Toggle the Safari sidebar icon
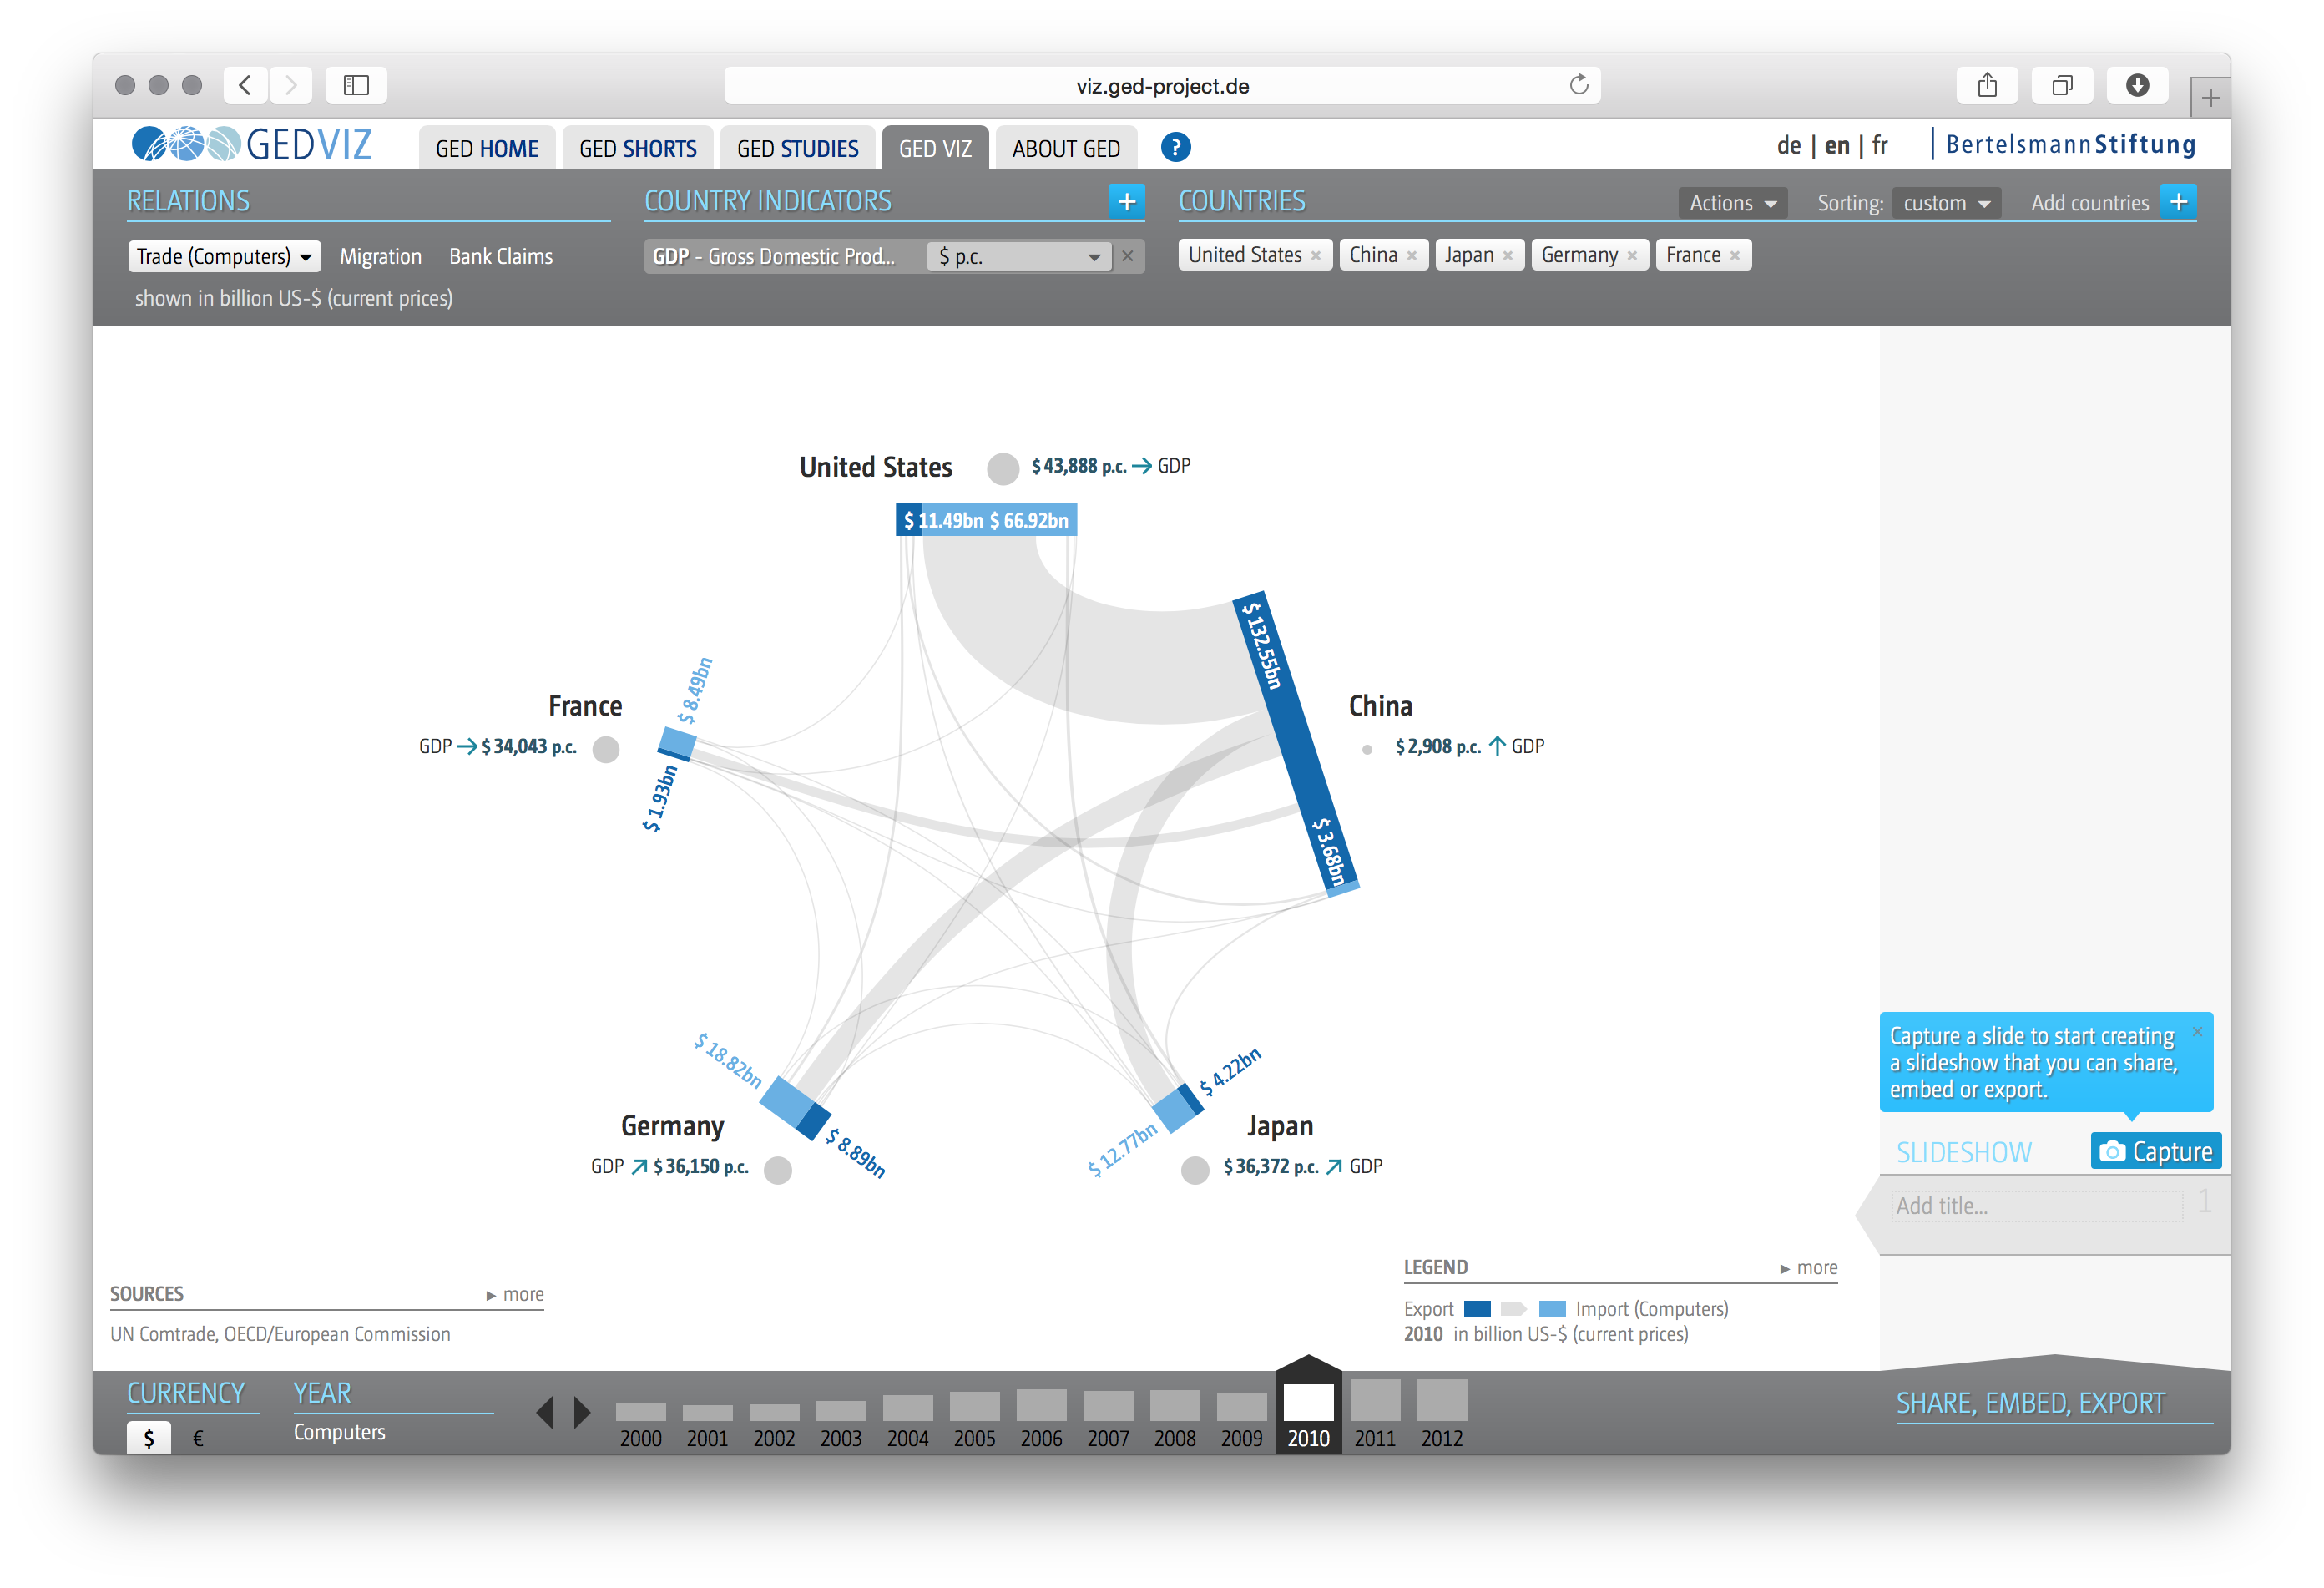2324x1588 pixels. 356,85
